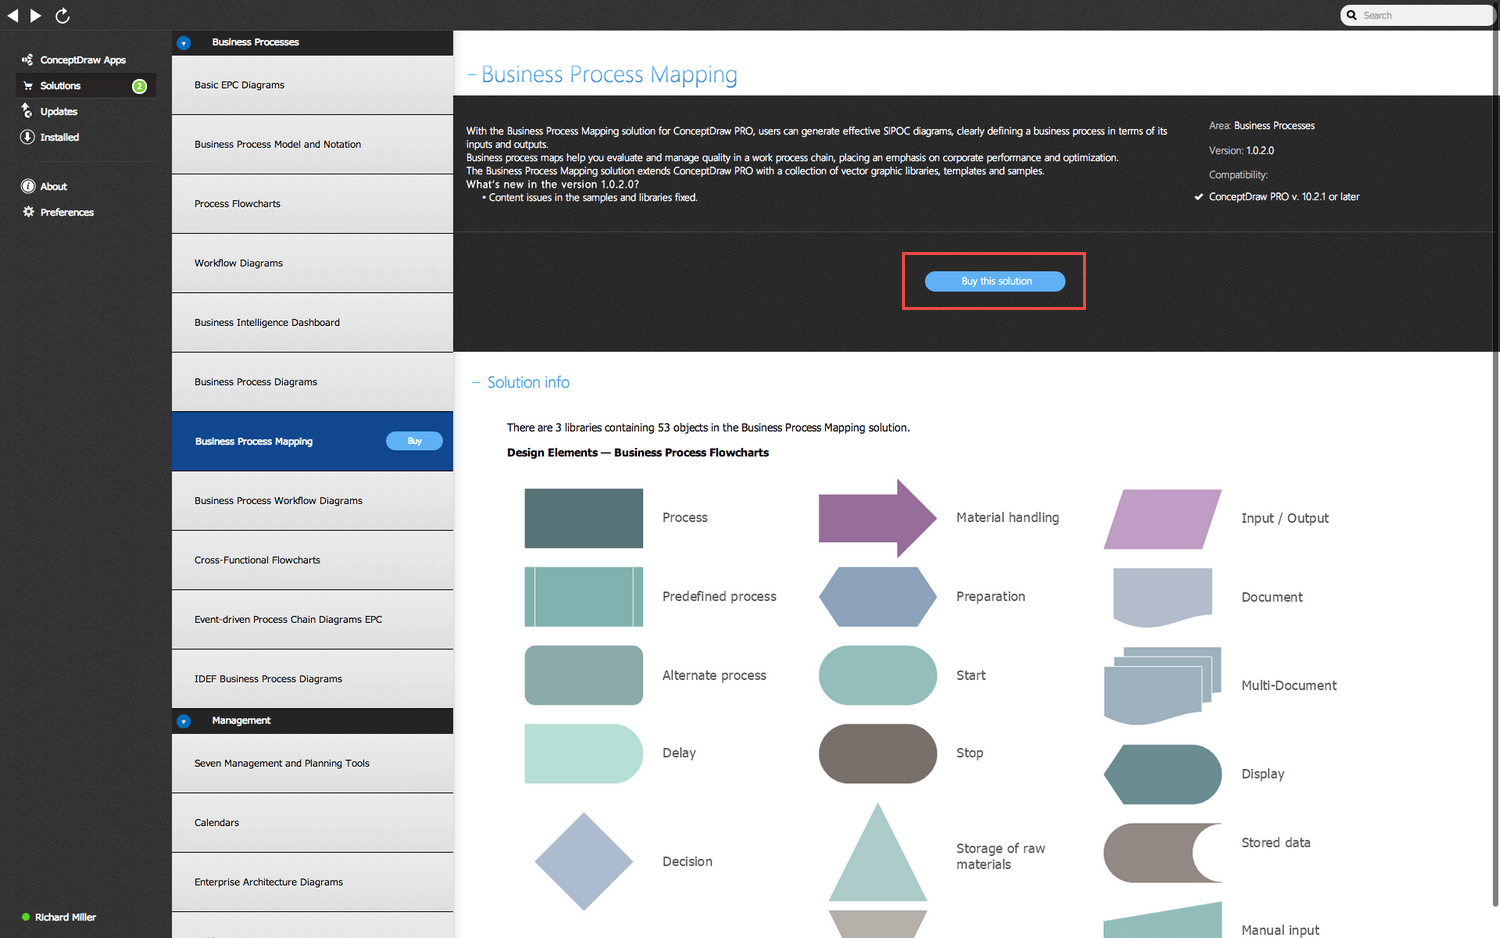
Task: Refresh the page with the reload icon
Action: [62, 15]
